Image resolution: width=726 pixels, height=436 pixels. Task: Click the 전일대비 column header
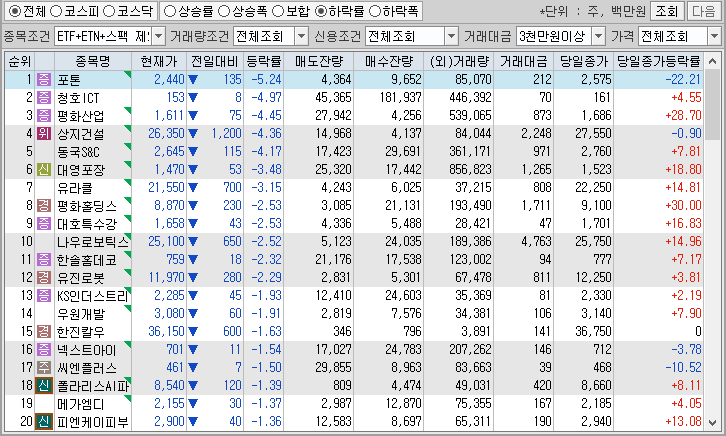click(215, 61)
